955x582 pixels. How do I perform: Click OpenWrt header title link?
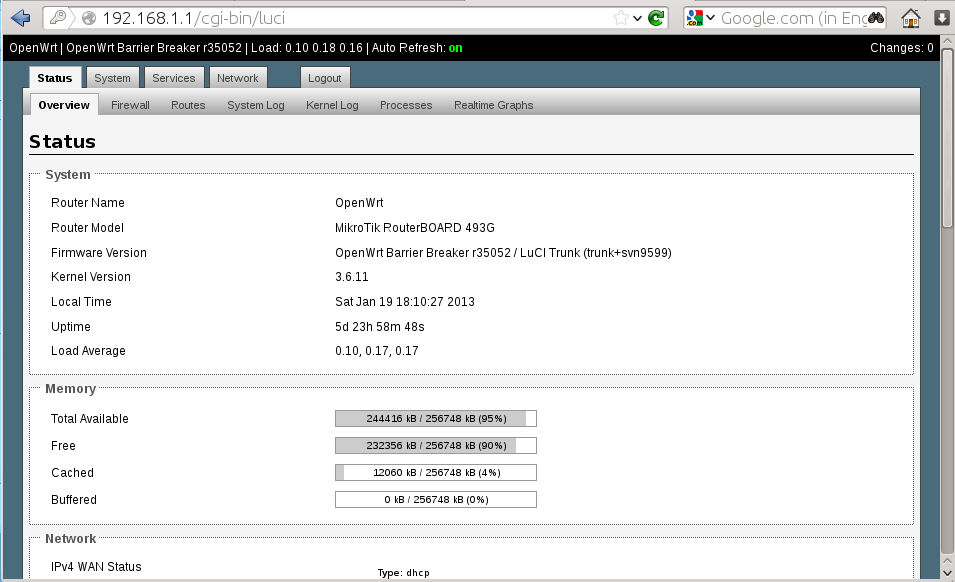33,48
